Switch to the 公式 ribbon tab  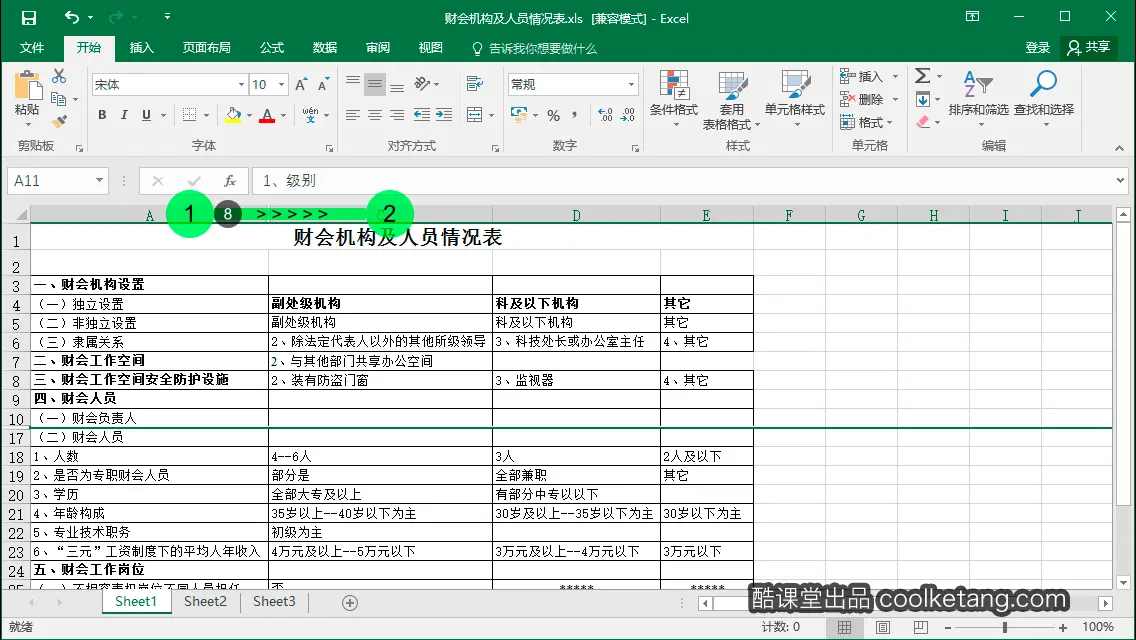[272, 48]
